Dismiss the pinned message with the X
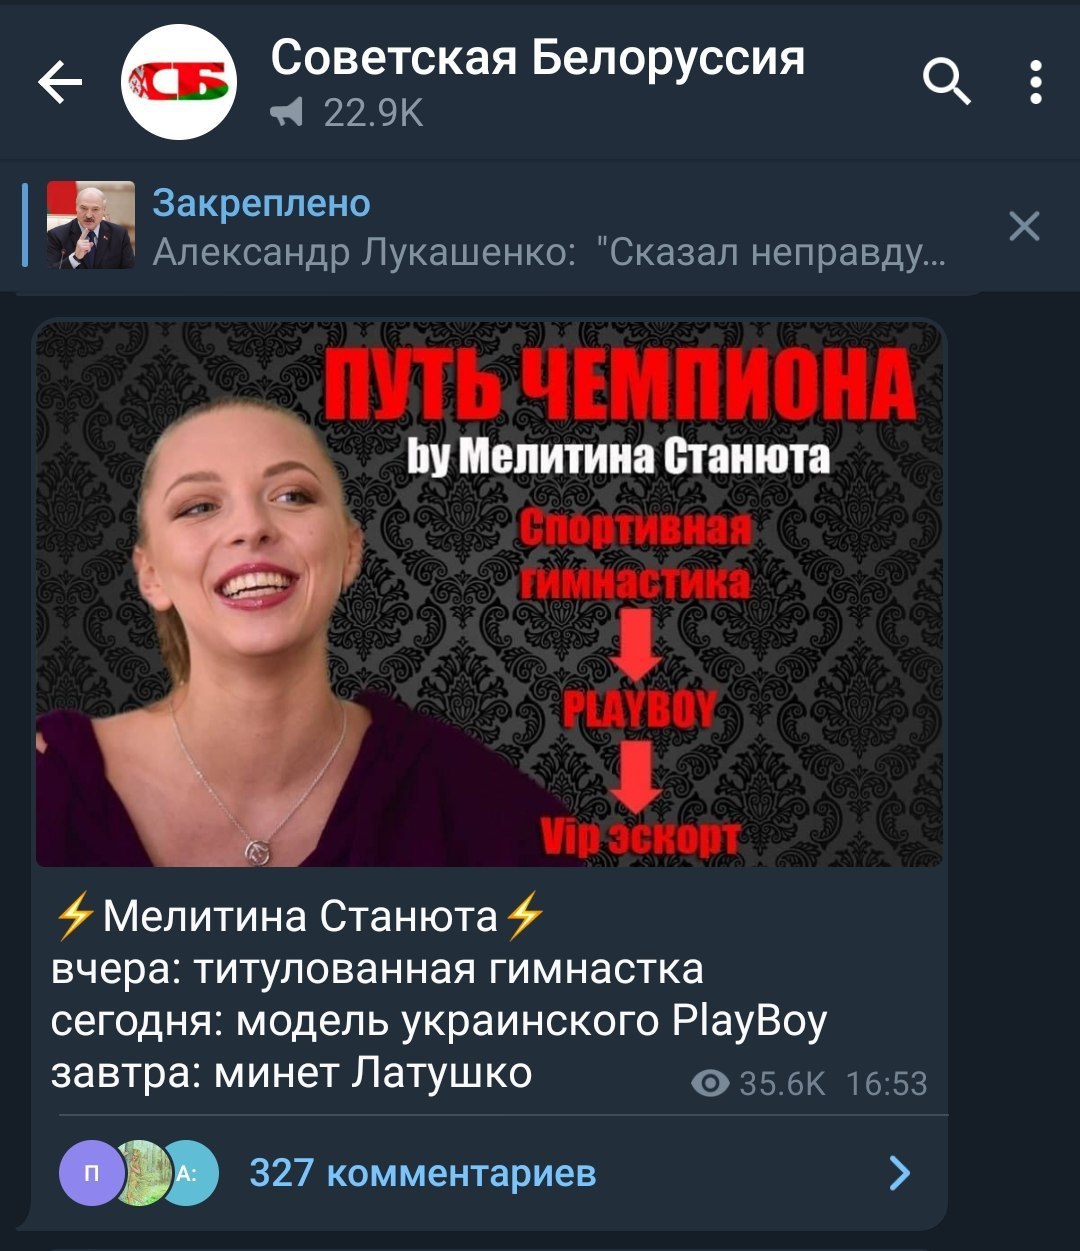The image size is (1080, 1251). click(x=1024, y=226)
